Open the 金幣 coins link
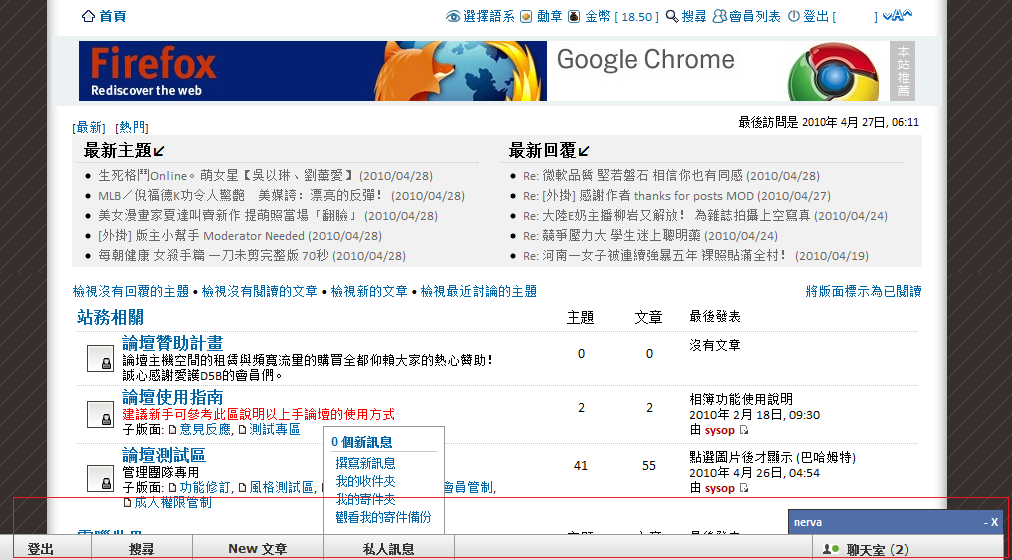The image size is (1012, 560). (x=613, y=16)
